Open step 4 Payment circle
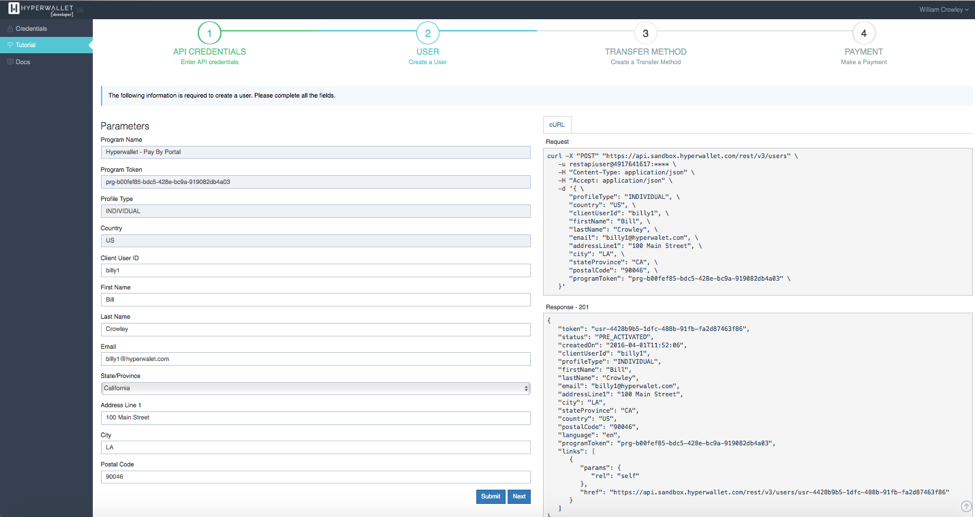 (864, 34)
